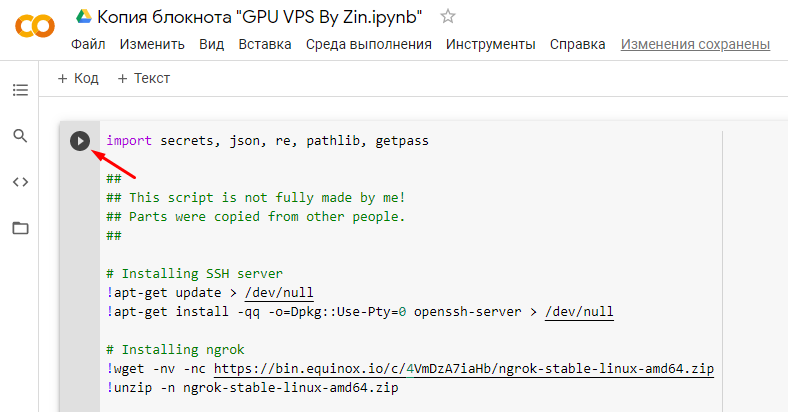Screen dimensions: 788x412
Task: Add a text cell with + Текст
Action: pos(144,78)
